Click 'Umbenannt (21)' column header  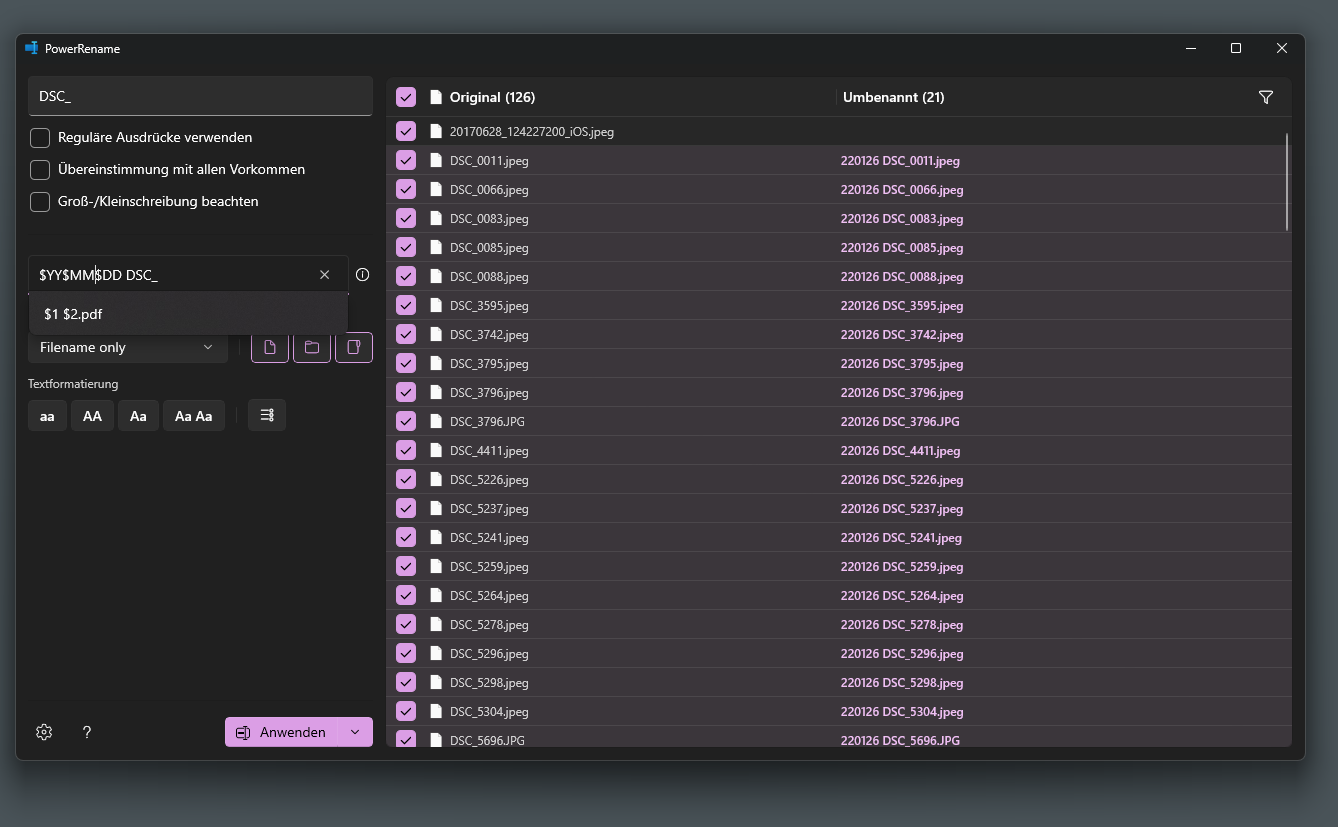coord(894,97)
